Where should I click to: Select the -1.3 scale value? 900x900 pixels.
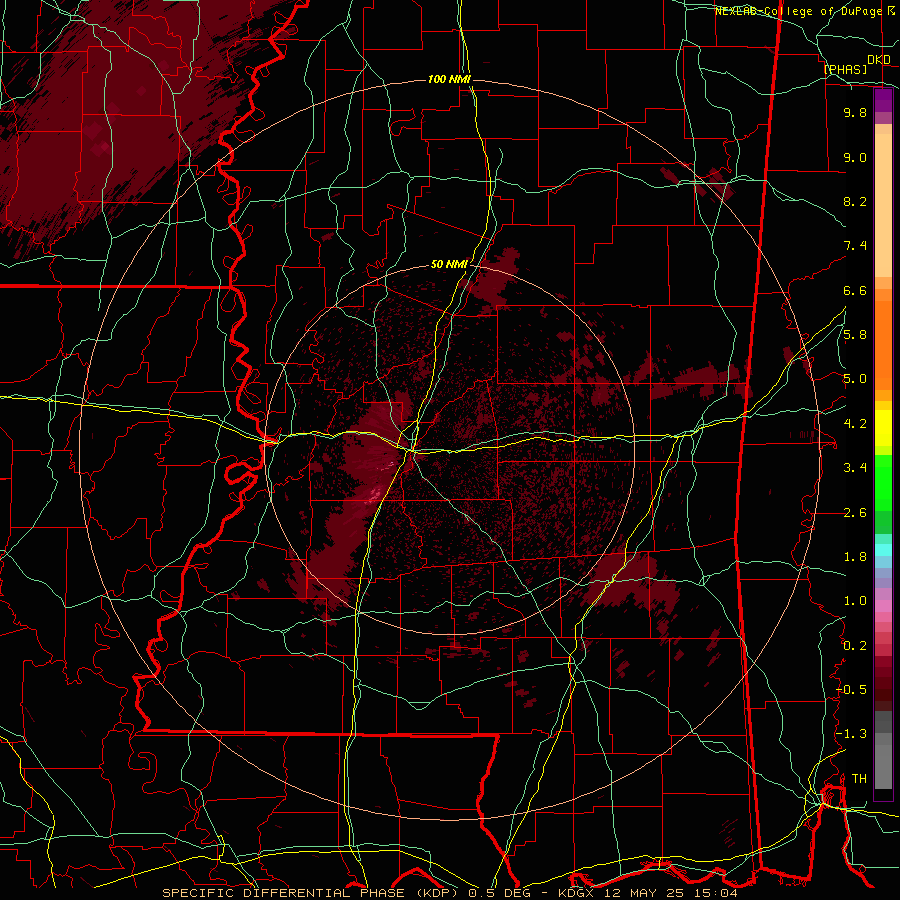tap(851, 734)
